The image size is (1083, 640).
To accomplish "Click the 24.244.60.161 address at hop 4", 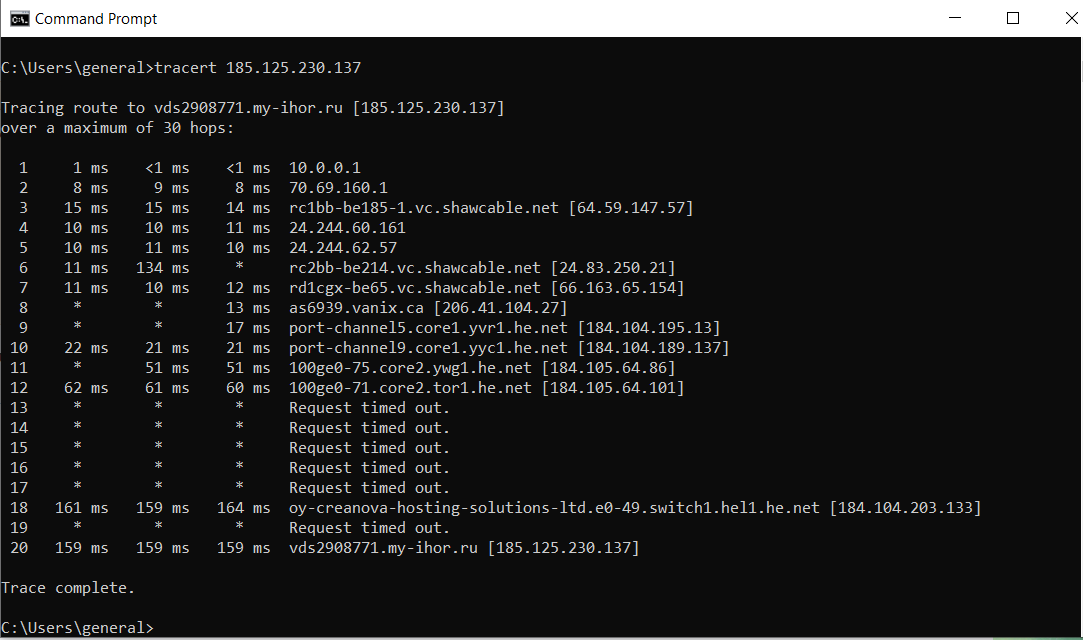I will tap(347, 228).
